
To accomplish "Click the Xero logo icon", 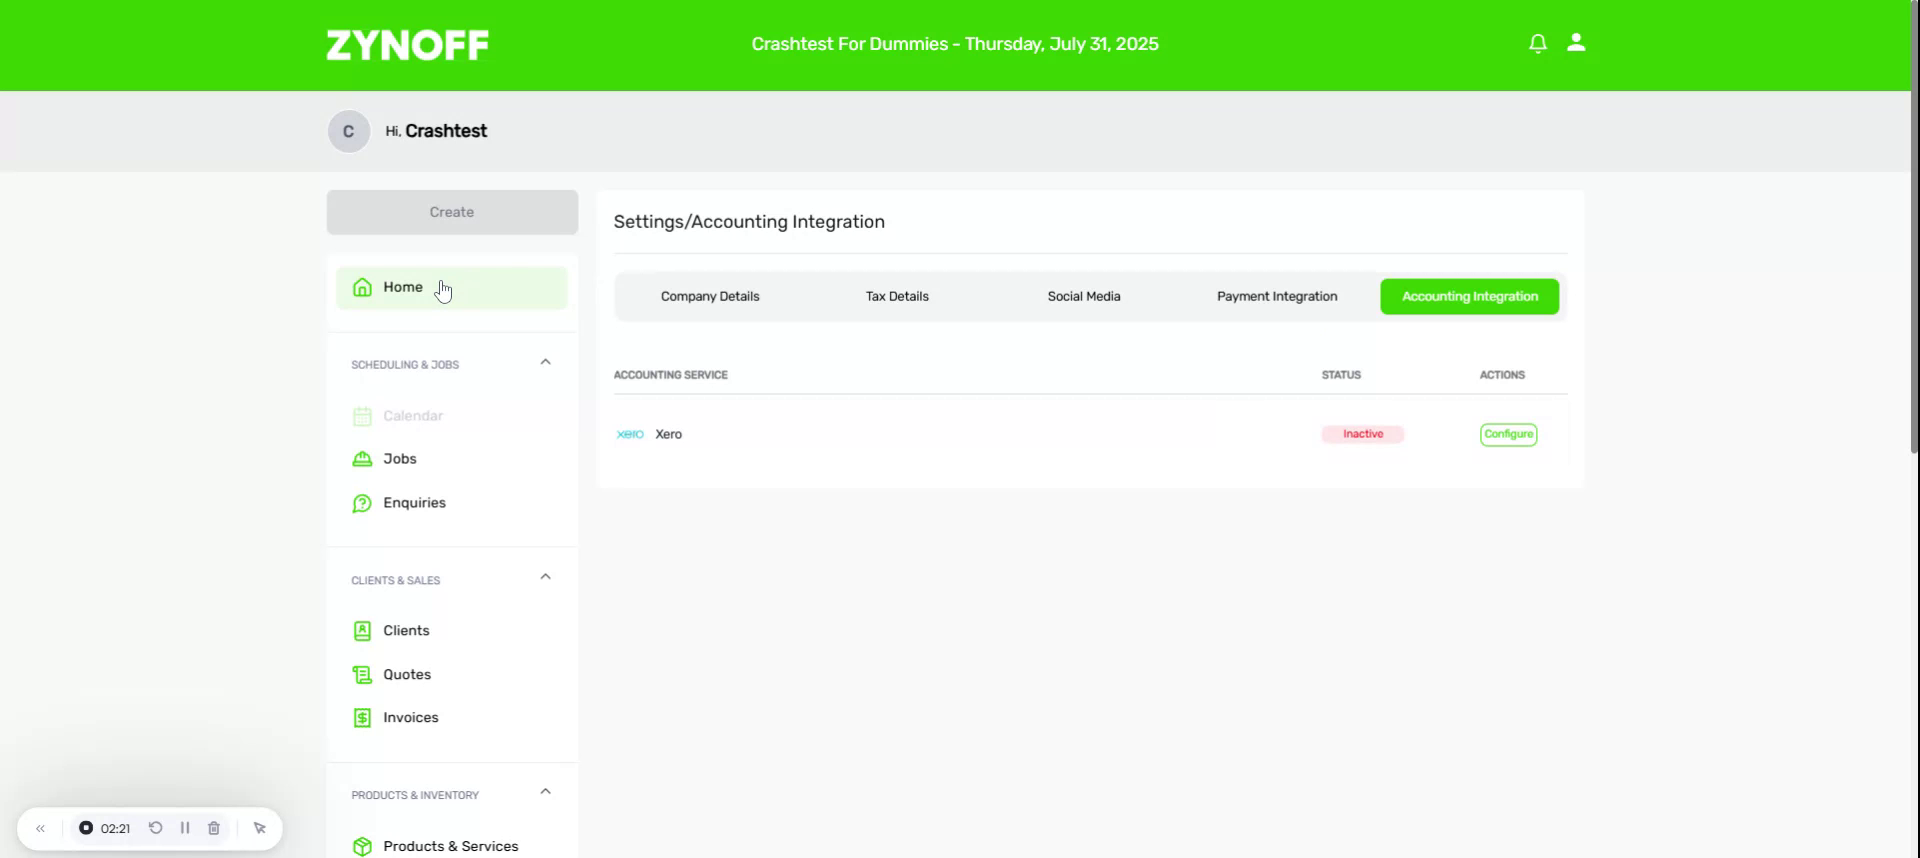I will click(630, 434).
